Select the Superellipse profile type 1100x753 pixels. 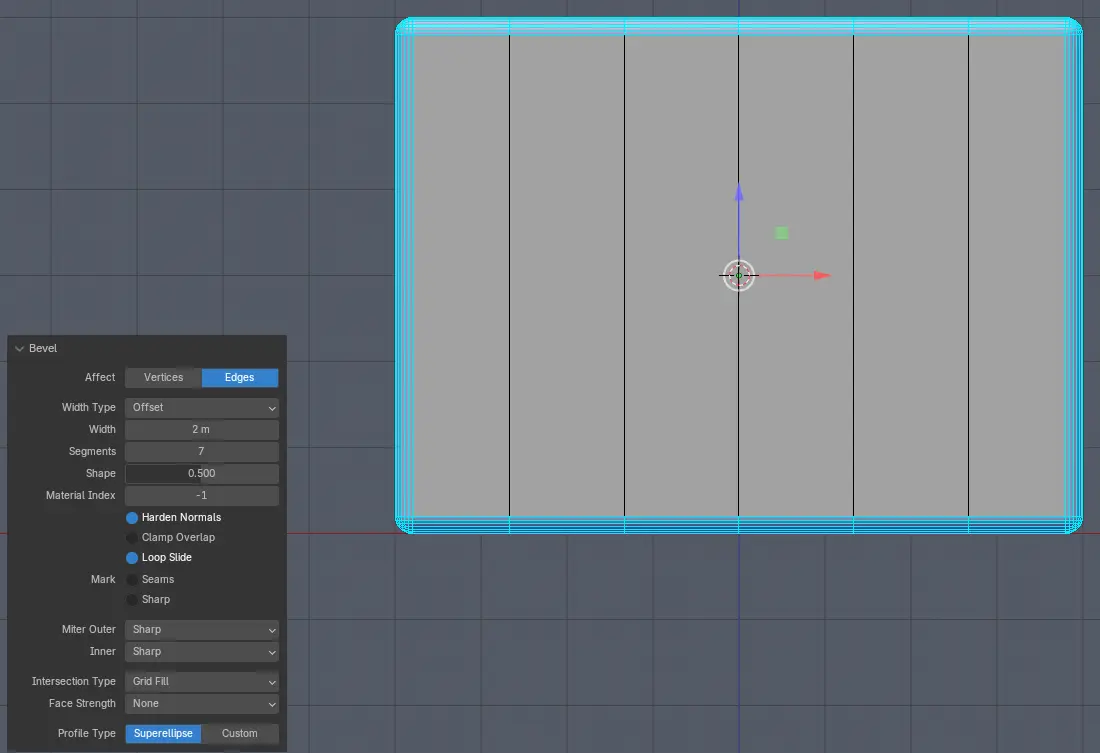click(163, 734)
